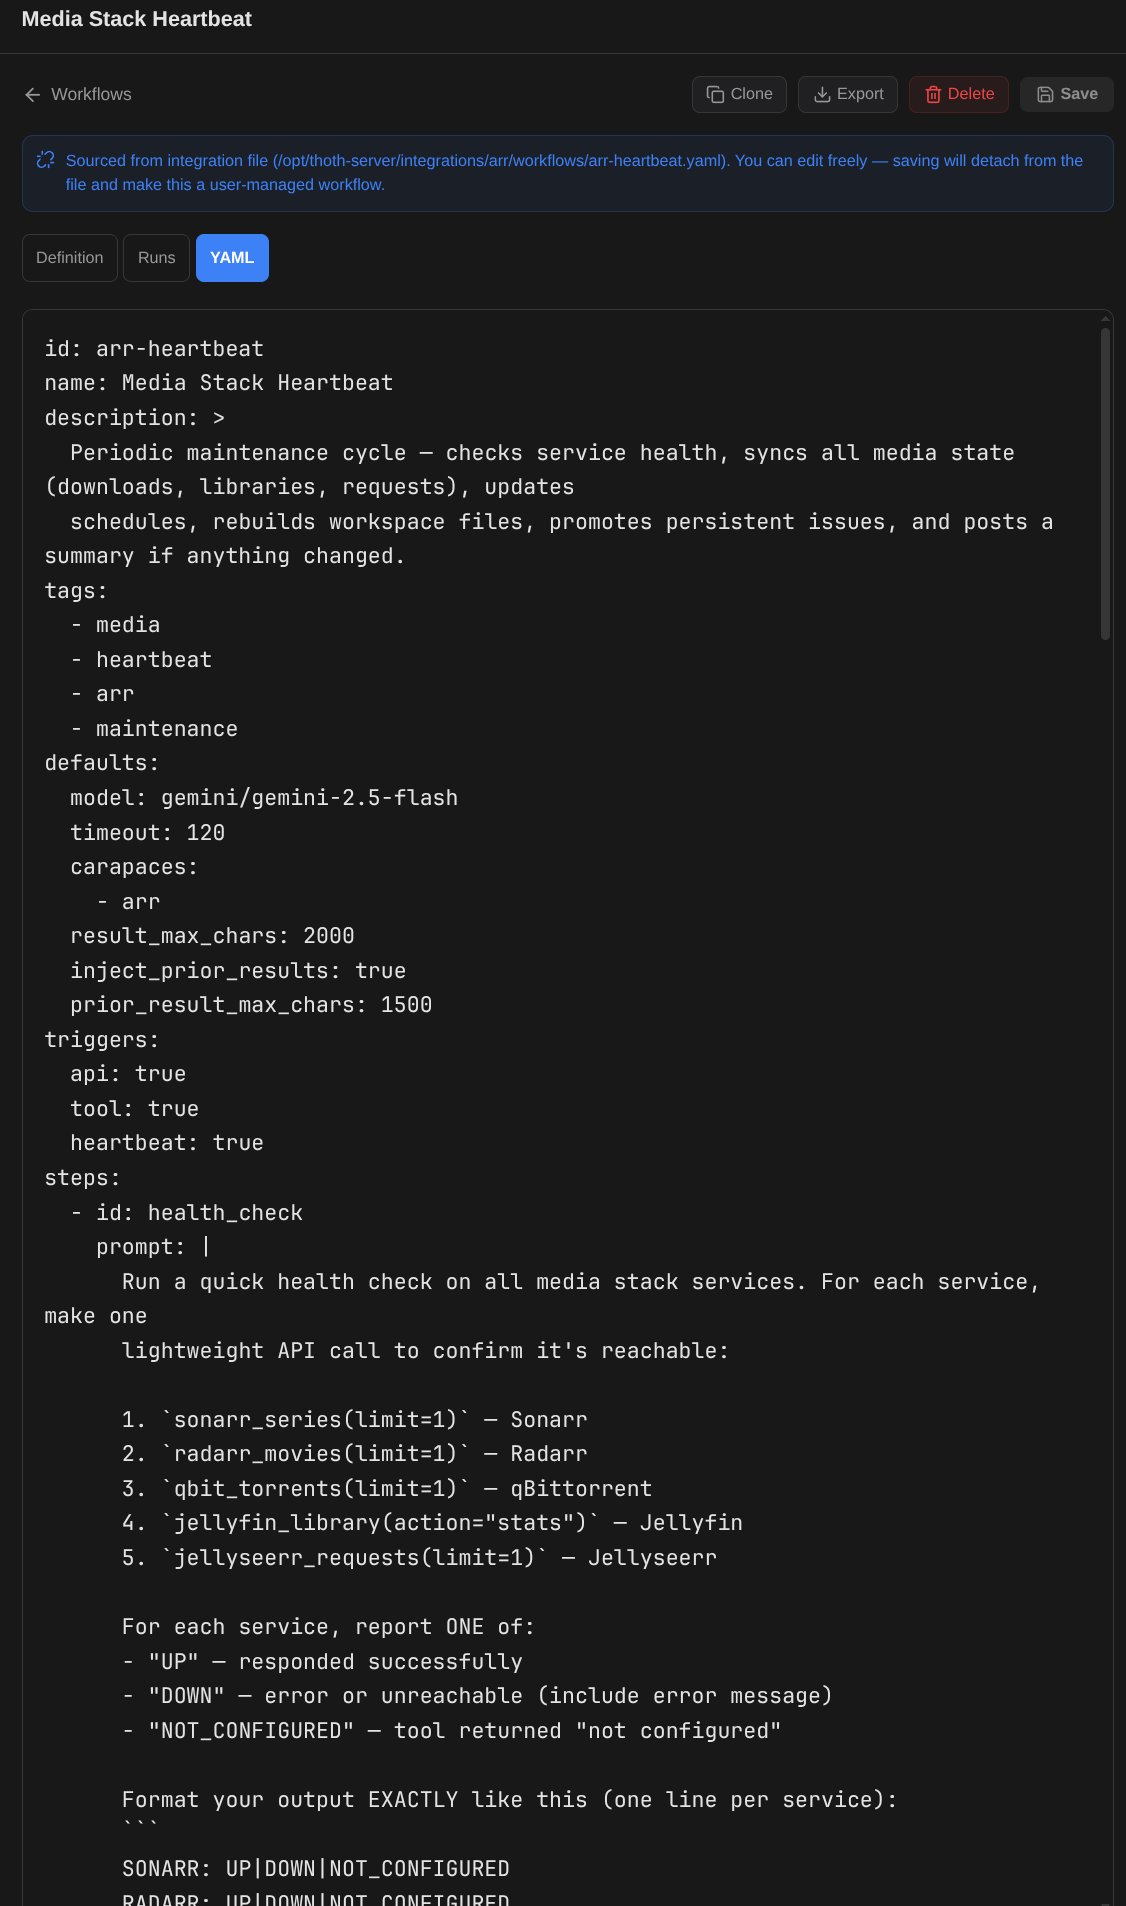The width and height of the screenshot is (1126, 1906).
Task: Switch to the Runs tab
Action: point(156,257)
